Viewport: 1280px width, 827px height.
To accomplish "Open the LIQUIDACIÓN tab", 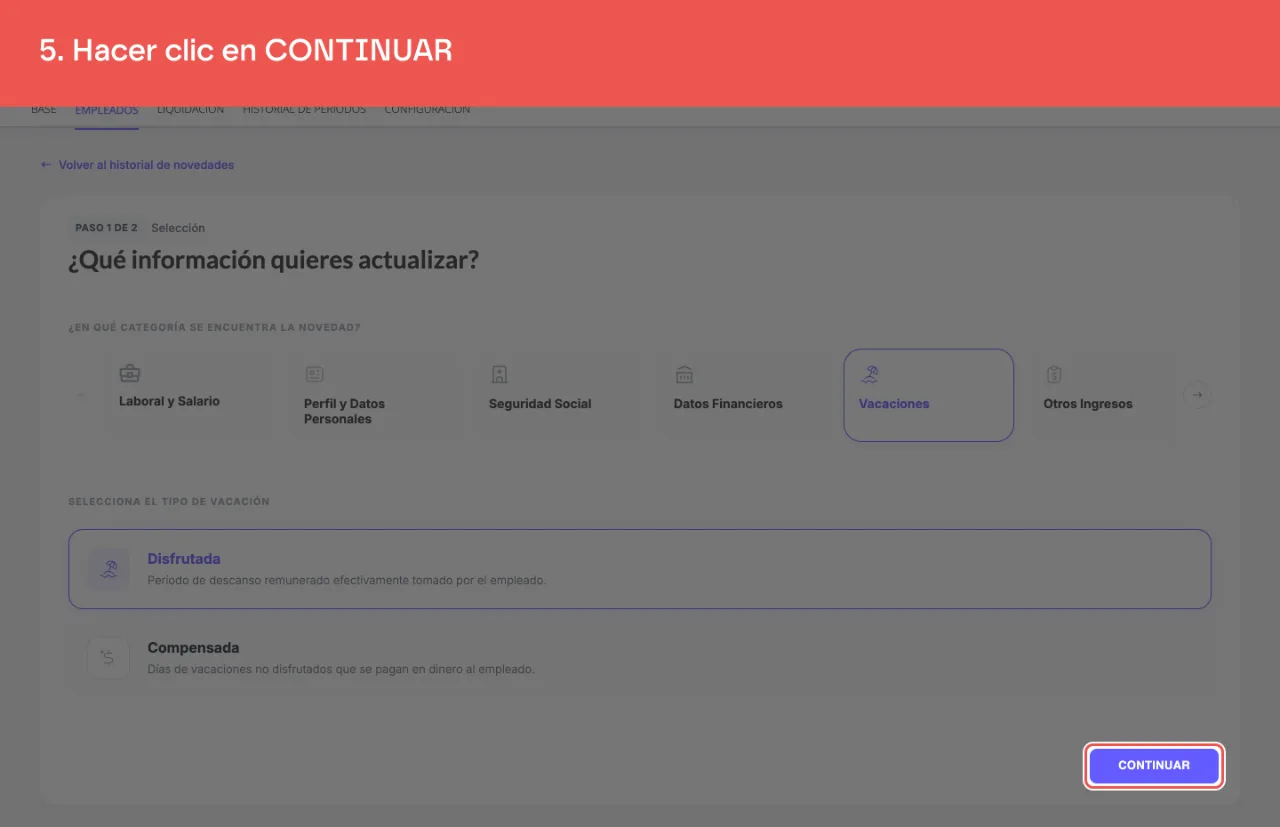I will [190, 109].
